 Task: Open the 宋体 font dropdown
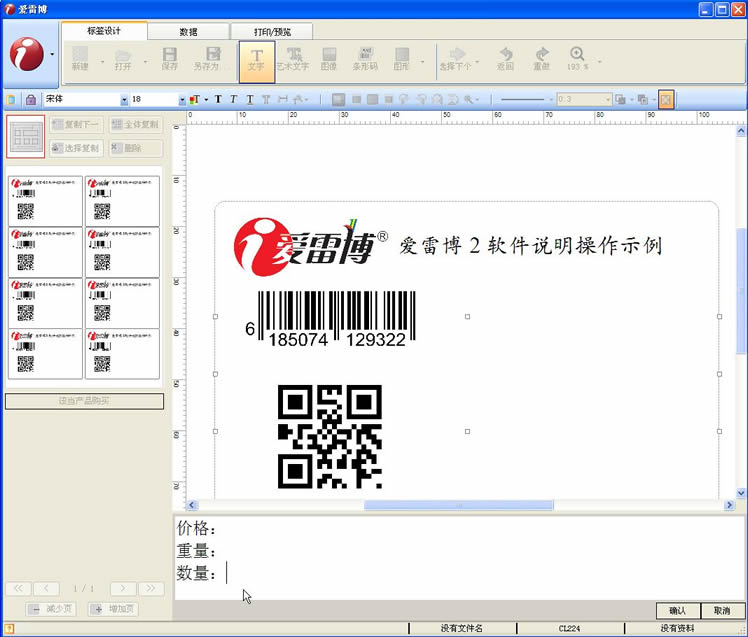click(x=124, y=100)
